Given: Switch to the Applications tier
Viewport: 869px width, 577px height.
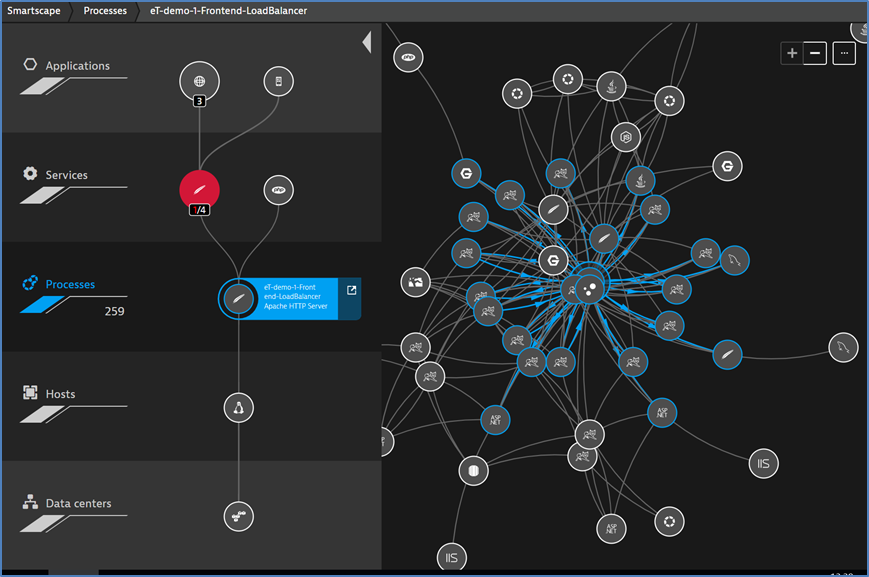Looking at the screenshot, I should pos(77,66).
